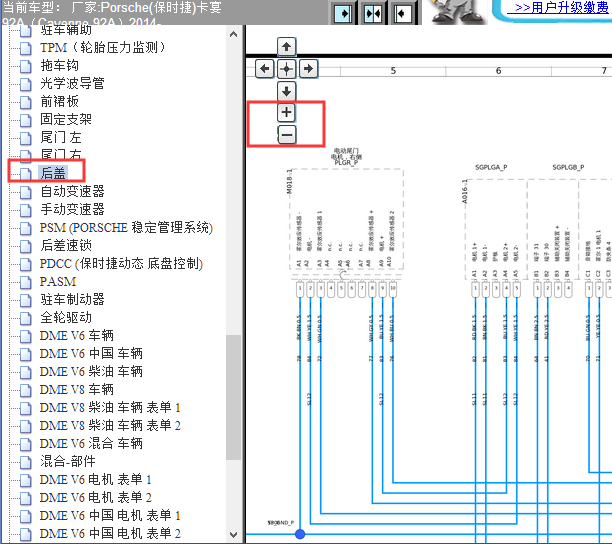Select DME V6 中国 电机 表单 2
Viewport: 612px width, 544px height.
[x=110, y=533]
